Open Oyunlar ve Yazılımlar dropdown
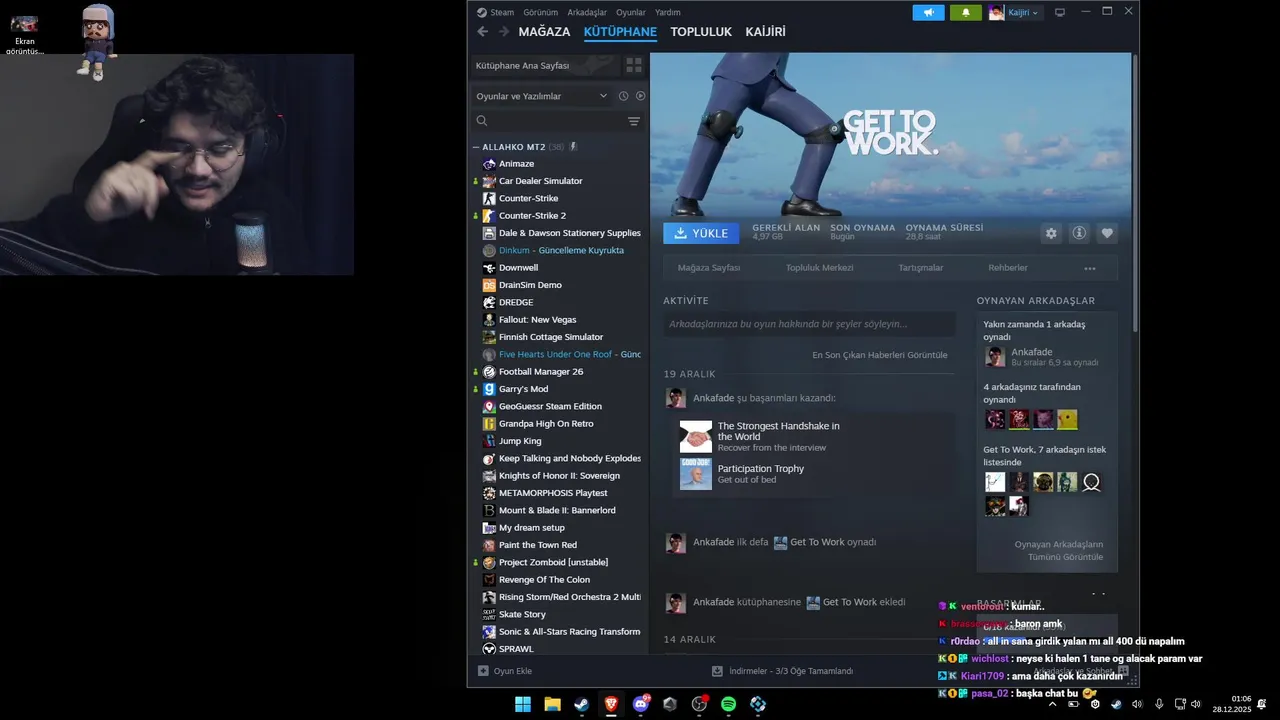Screen dimensions: 1280x720 (x=541, y=96)
